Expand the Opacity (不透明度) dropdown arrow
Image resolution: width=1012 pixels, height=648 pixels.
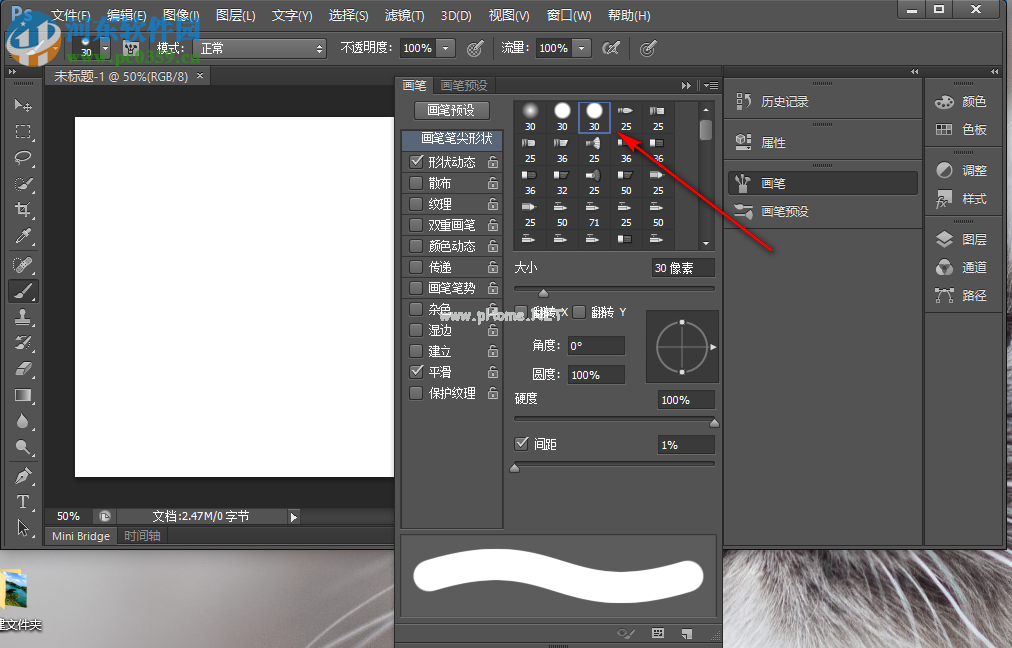[445, 48]
